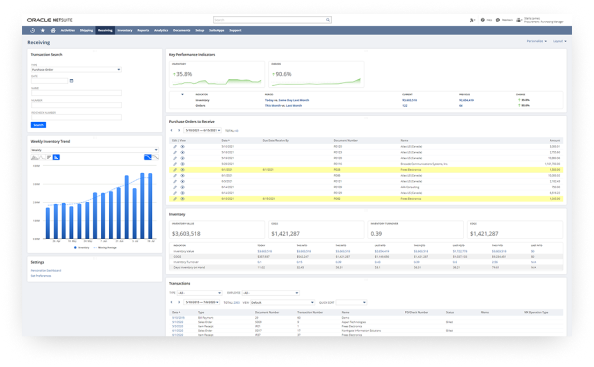594x367 pixels.
Task: Open the shortcuts star icon
Action: [43, 30]
